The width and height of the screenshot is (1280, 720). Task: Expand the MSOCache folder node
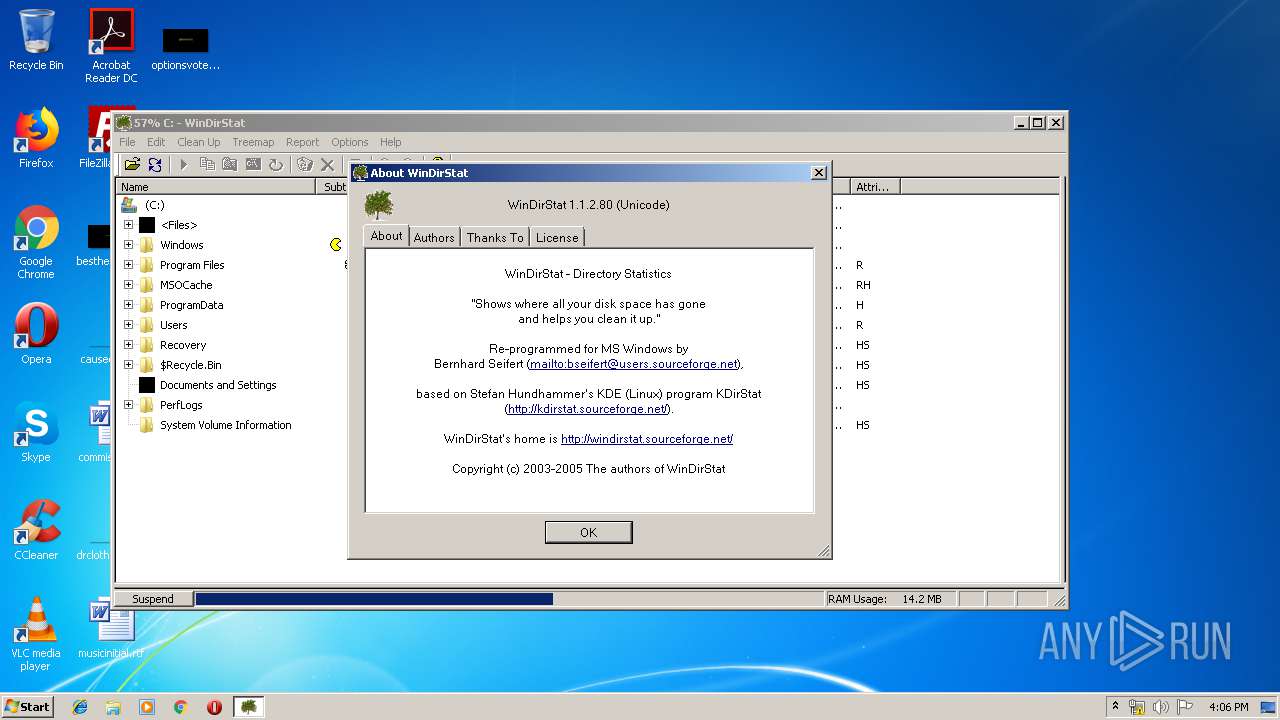128,285
